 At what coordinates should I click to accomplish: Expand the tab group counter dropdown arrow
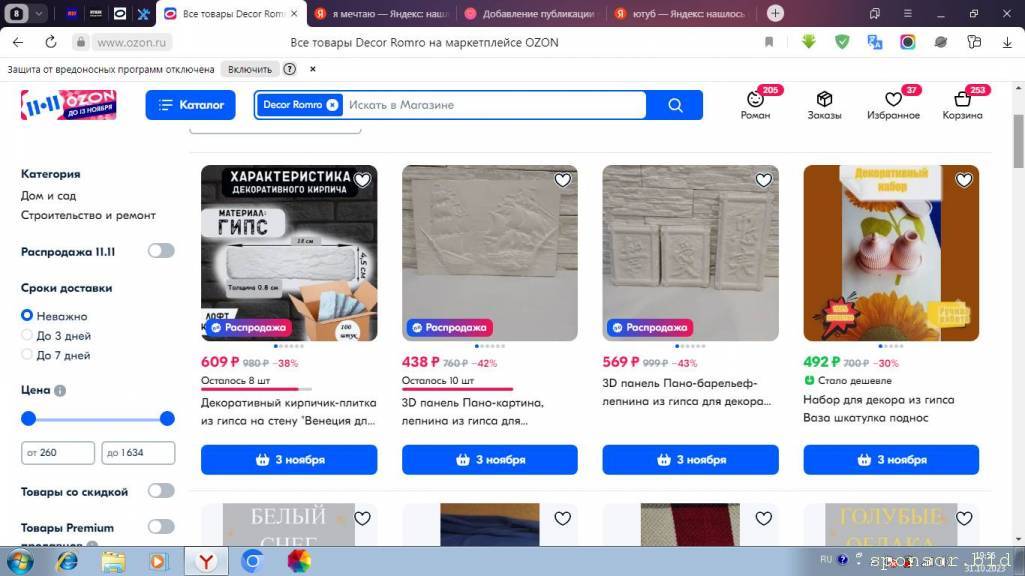pos(39,13)
